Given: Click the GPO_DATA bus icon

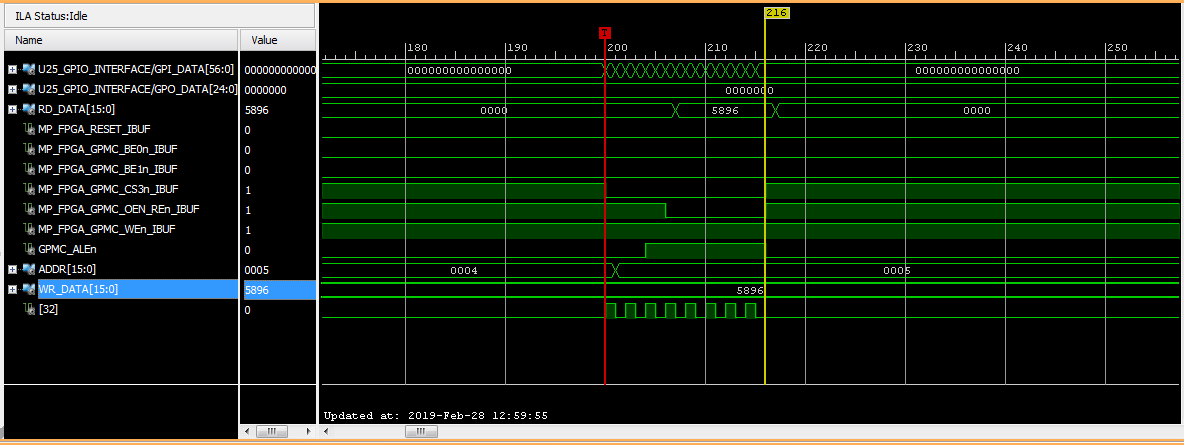Looking at the screenshot, I should pos(28,89).
